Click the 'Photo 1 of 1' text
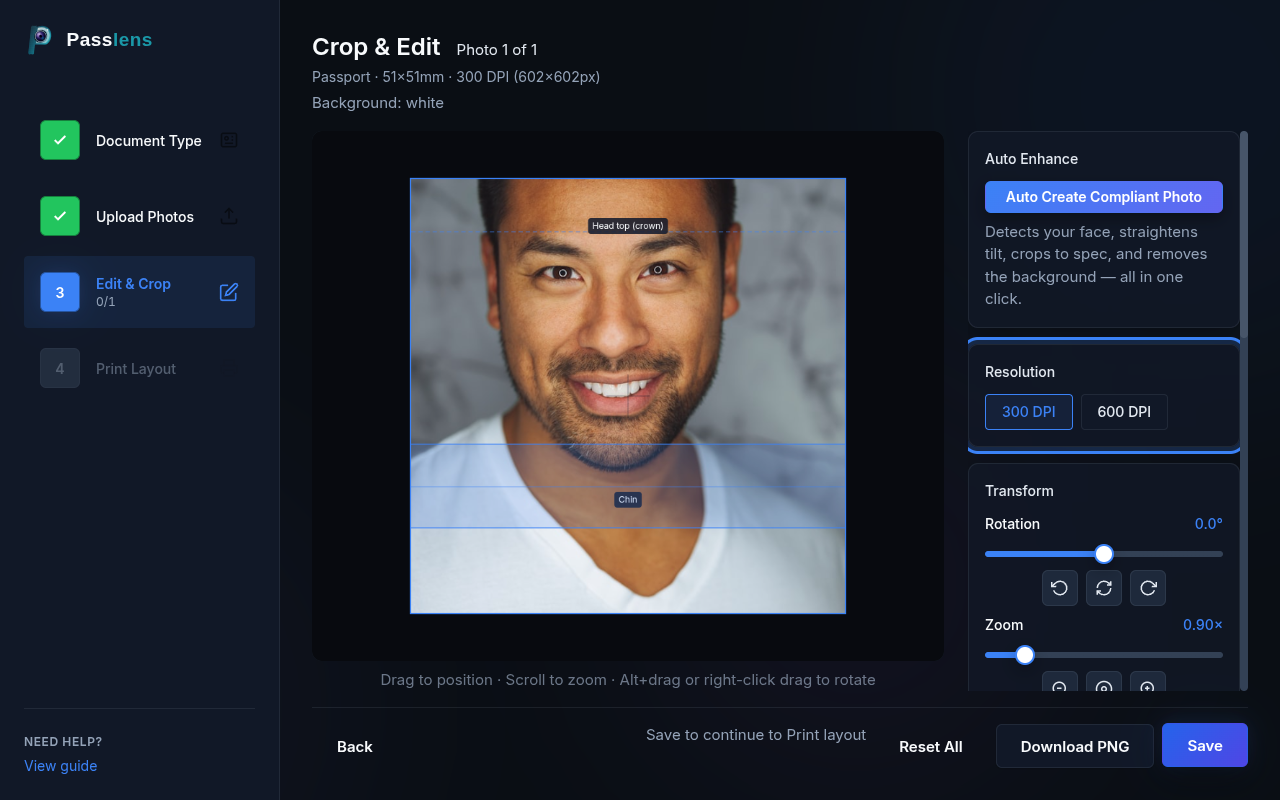This screenshot has height=800, width=1280. pos(497,50)
